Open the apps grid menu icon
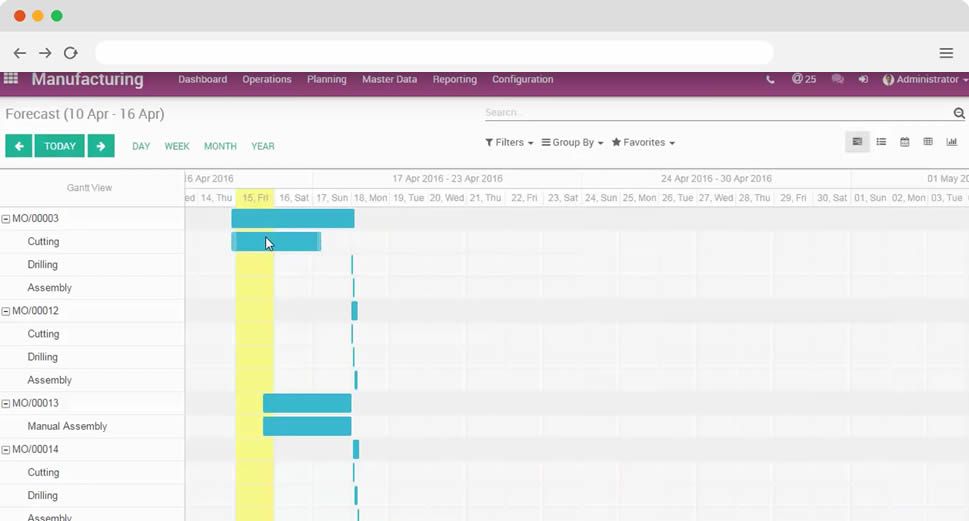The height and width of the screenshot is (521, 969). 11,78
